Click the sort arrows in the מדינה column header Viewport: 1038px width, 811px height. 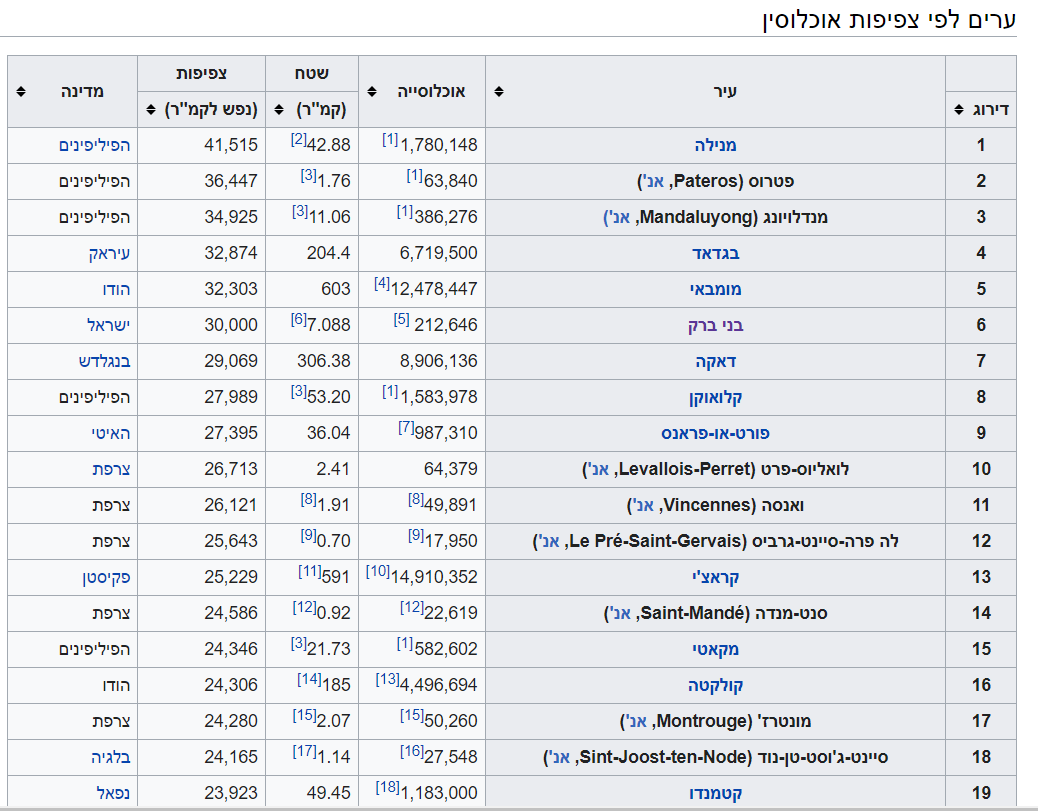coord(21,91)
